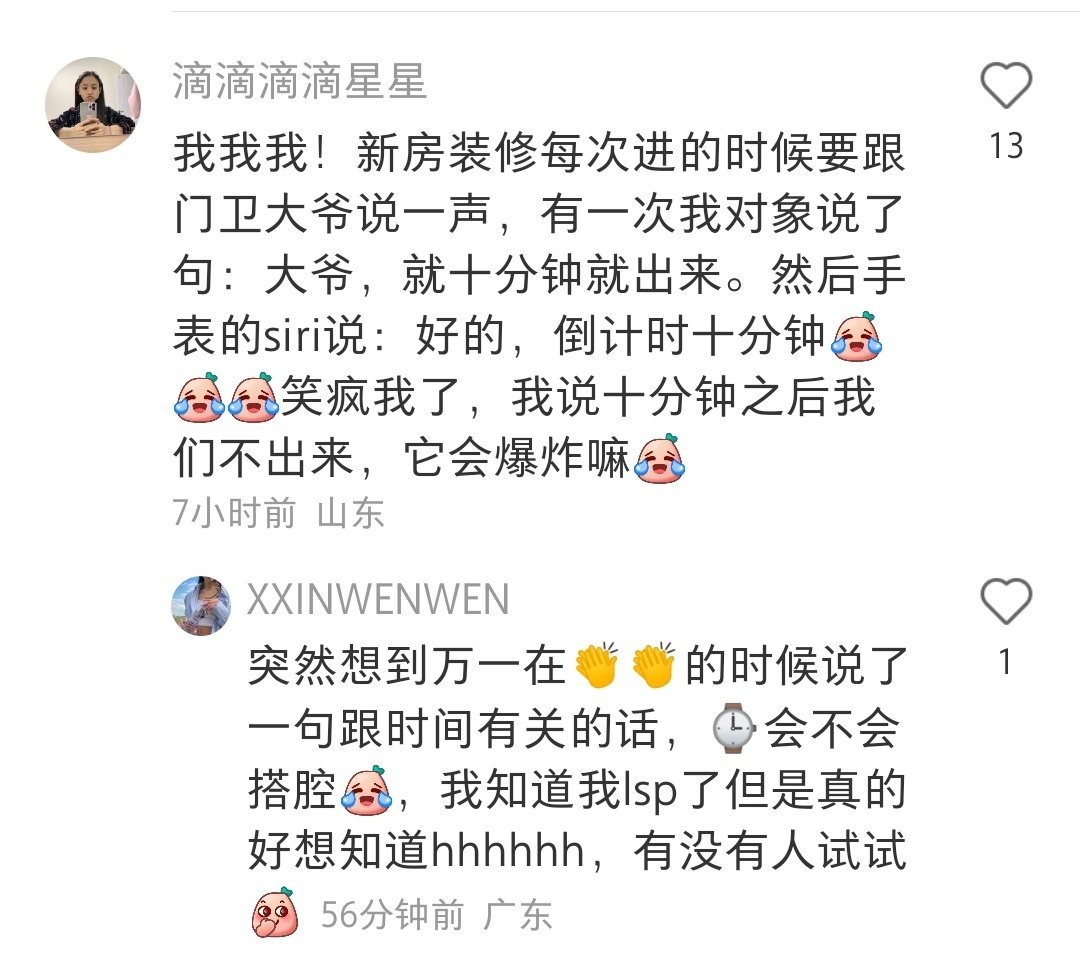1080x953 pixels.
Task: Tap the timestamp 56分钟前 广东
Action: [x=436, y=914]
